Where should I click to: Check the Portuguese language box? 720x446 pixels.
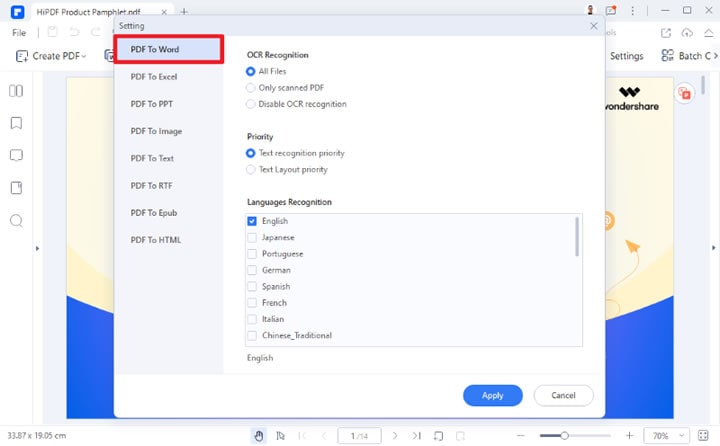[x=252, y=254]
